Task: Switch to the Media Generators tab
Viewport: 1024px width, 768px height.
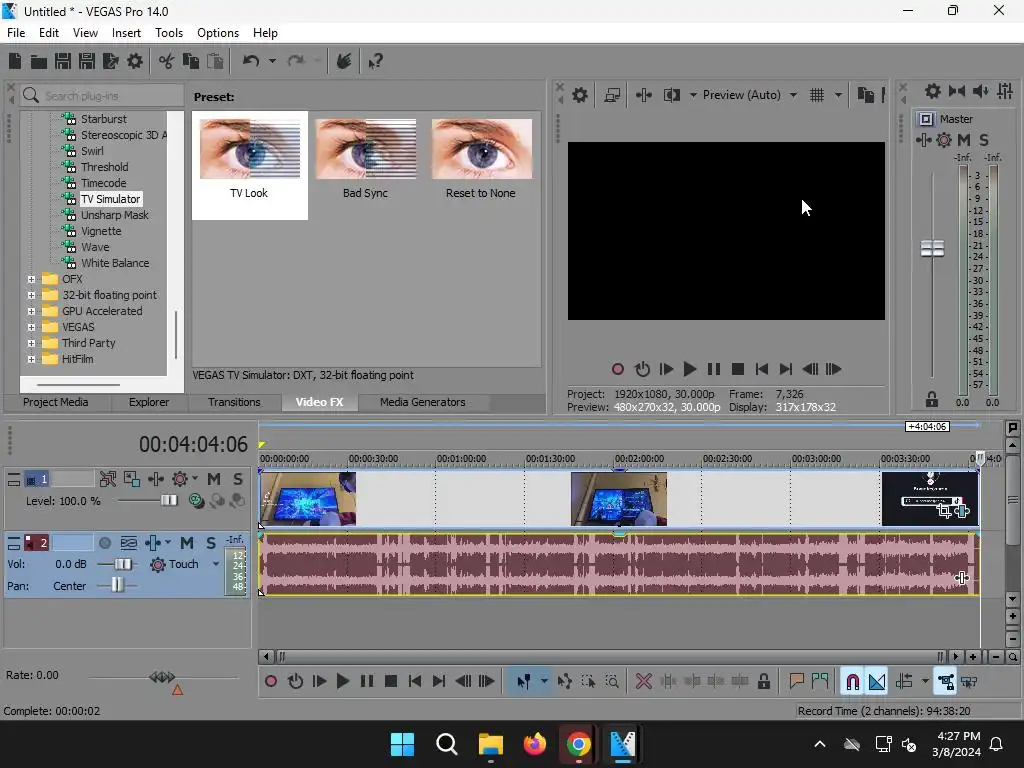Action: point(423,402)
